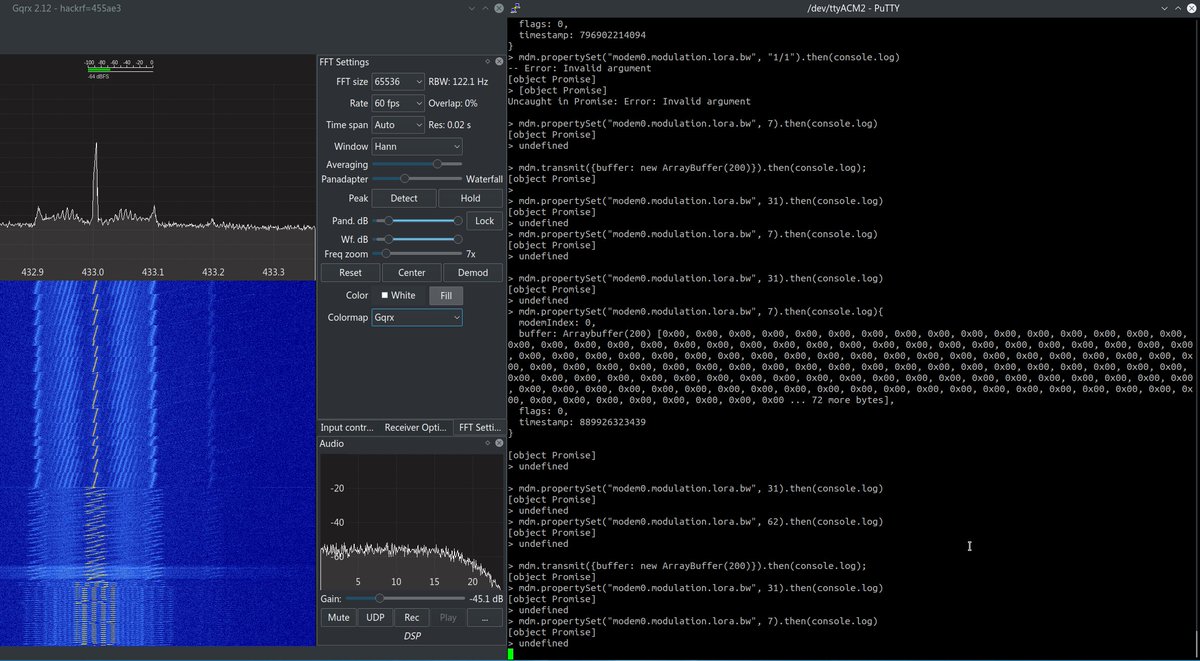1200x661 pixels.
Task: Click the 433.3 frequency axis label
Action: (x=272, y=271)
